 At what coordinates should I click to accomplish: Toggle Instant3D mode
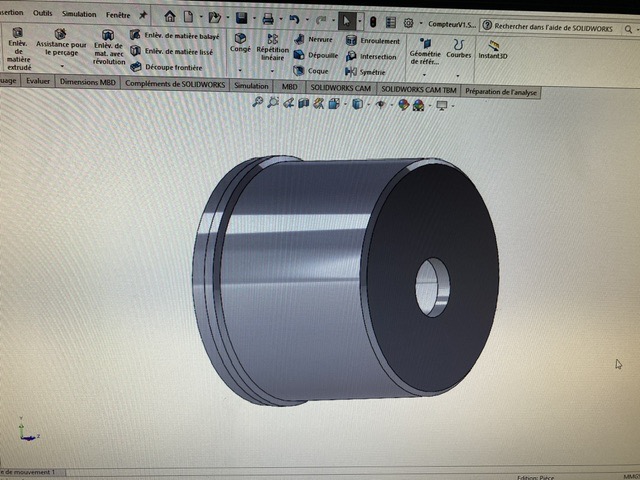tap(491, 49)
